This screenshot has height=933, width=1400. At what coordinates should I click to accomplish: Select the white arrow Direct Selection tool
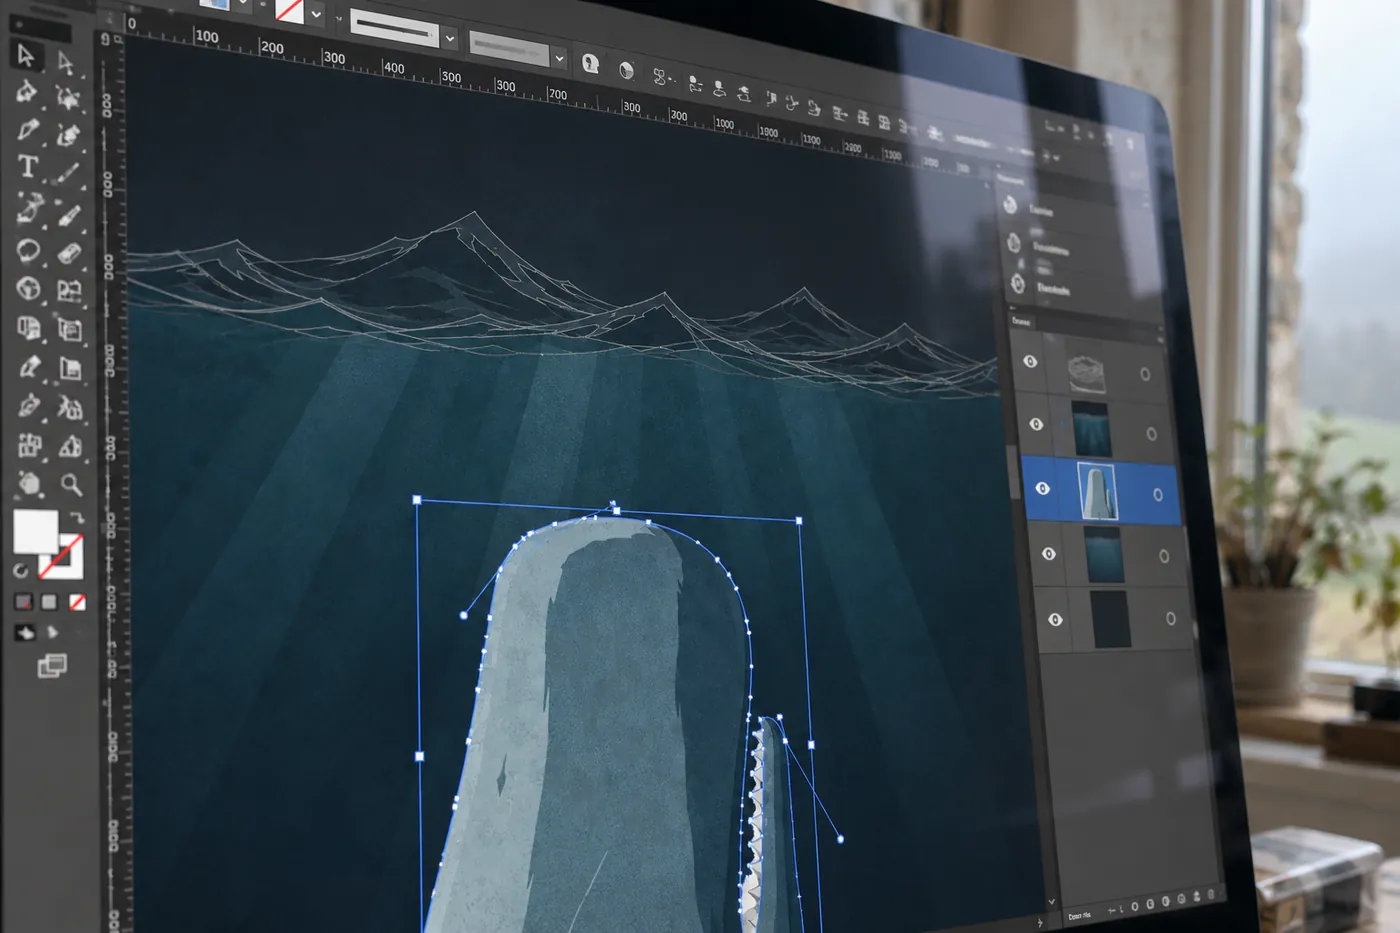(66, 62)
